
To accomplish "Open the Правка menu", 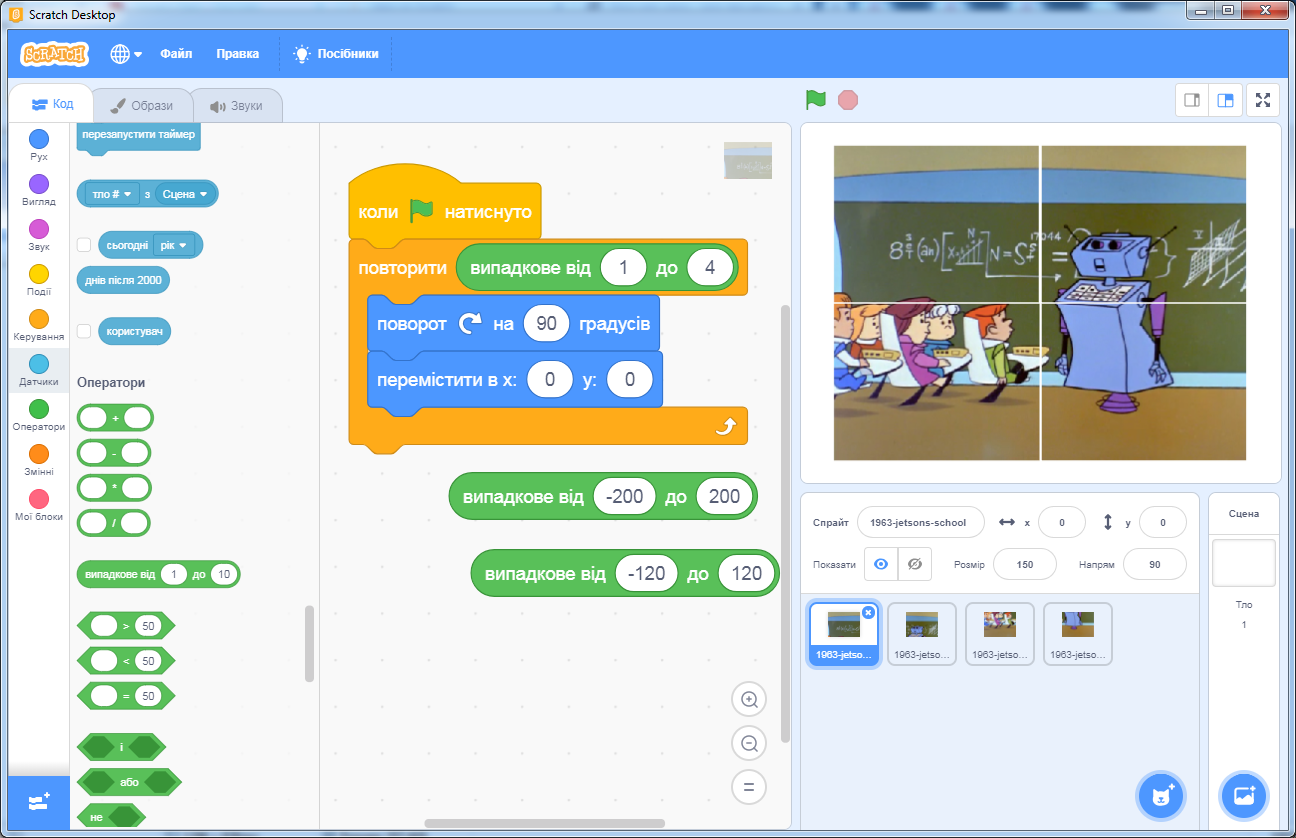I will click(x=238, y=54).
